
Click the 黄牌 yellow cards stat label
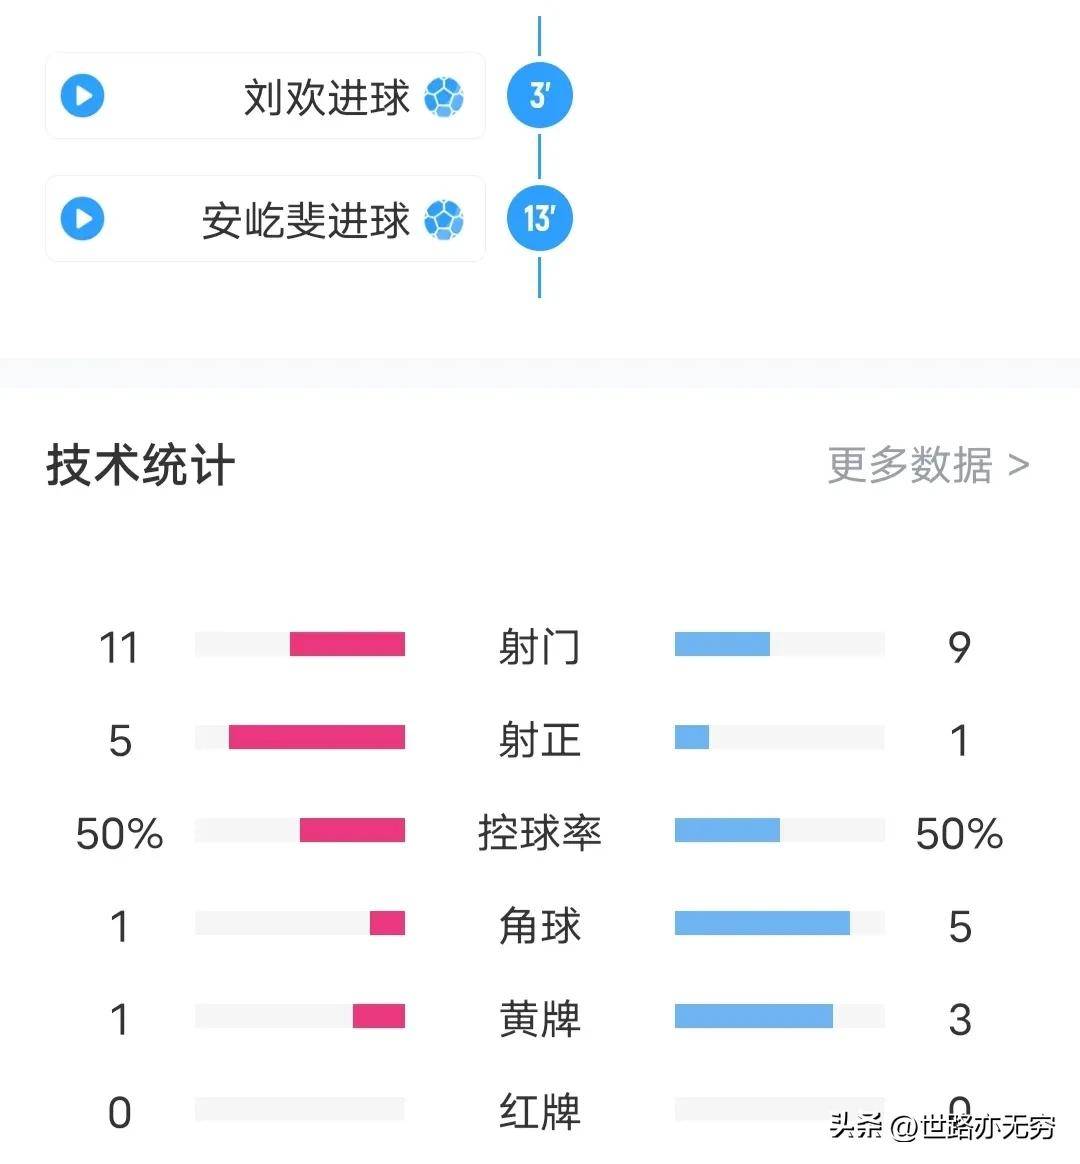(540, 1019)
